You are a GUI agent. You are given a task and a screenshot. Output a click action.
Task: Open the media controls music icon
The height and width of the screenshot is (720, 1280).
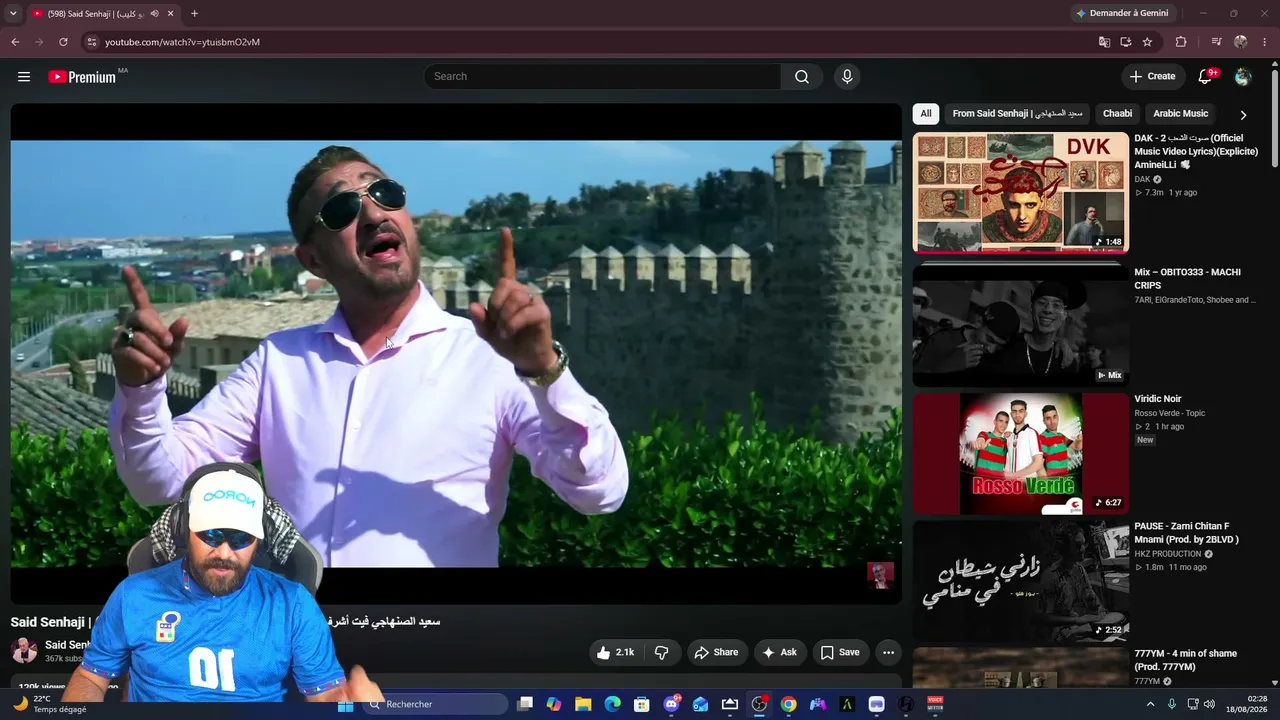tap(1216, 42)
